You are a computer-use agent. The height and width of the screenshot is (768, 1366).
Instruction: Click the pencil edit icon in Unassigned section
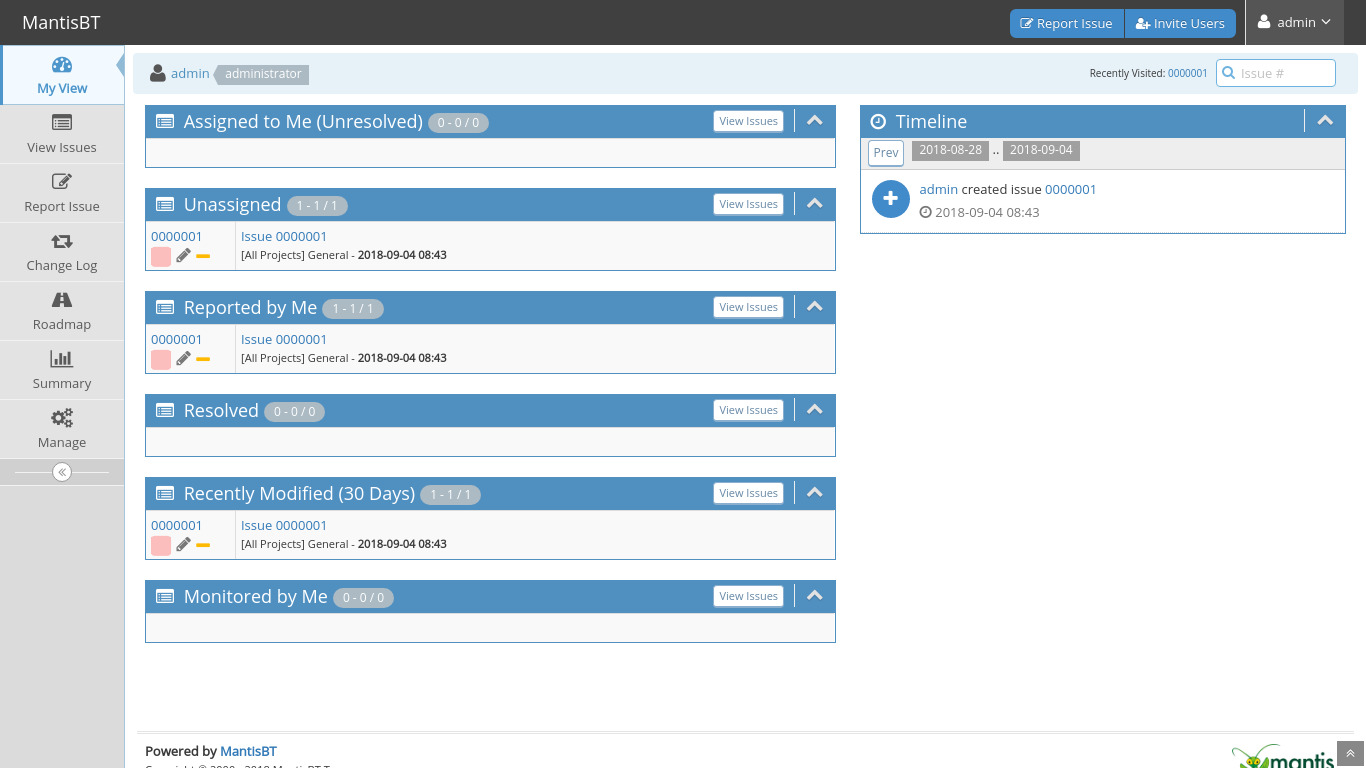183,256
